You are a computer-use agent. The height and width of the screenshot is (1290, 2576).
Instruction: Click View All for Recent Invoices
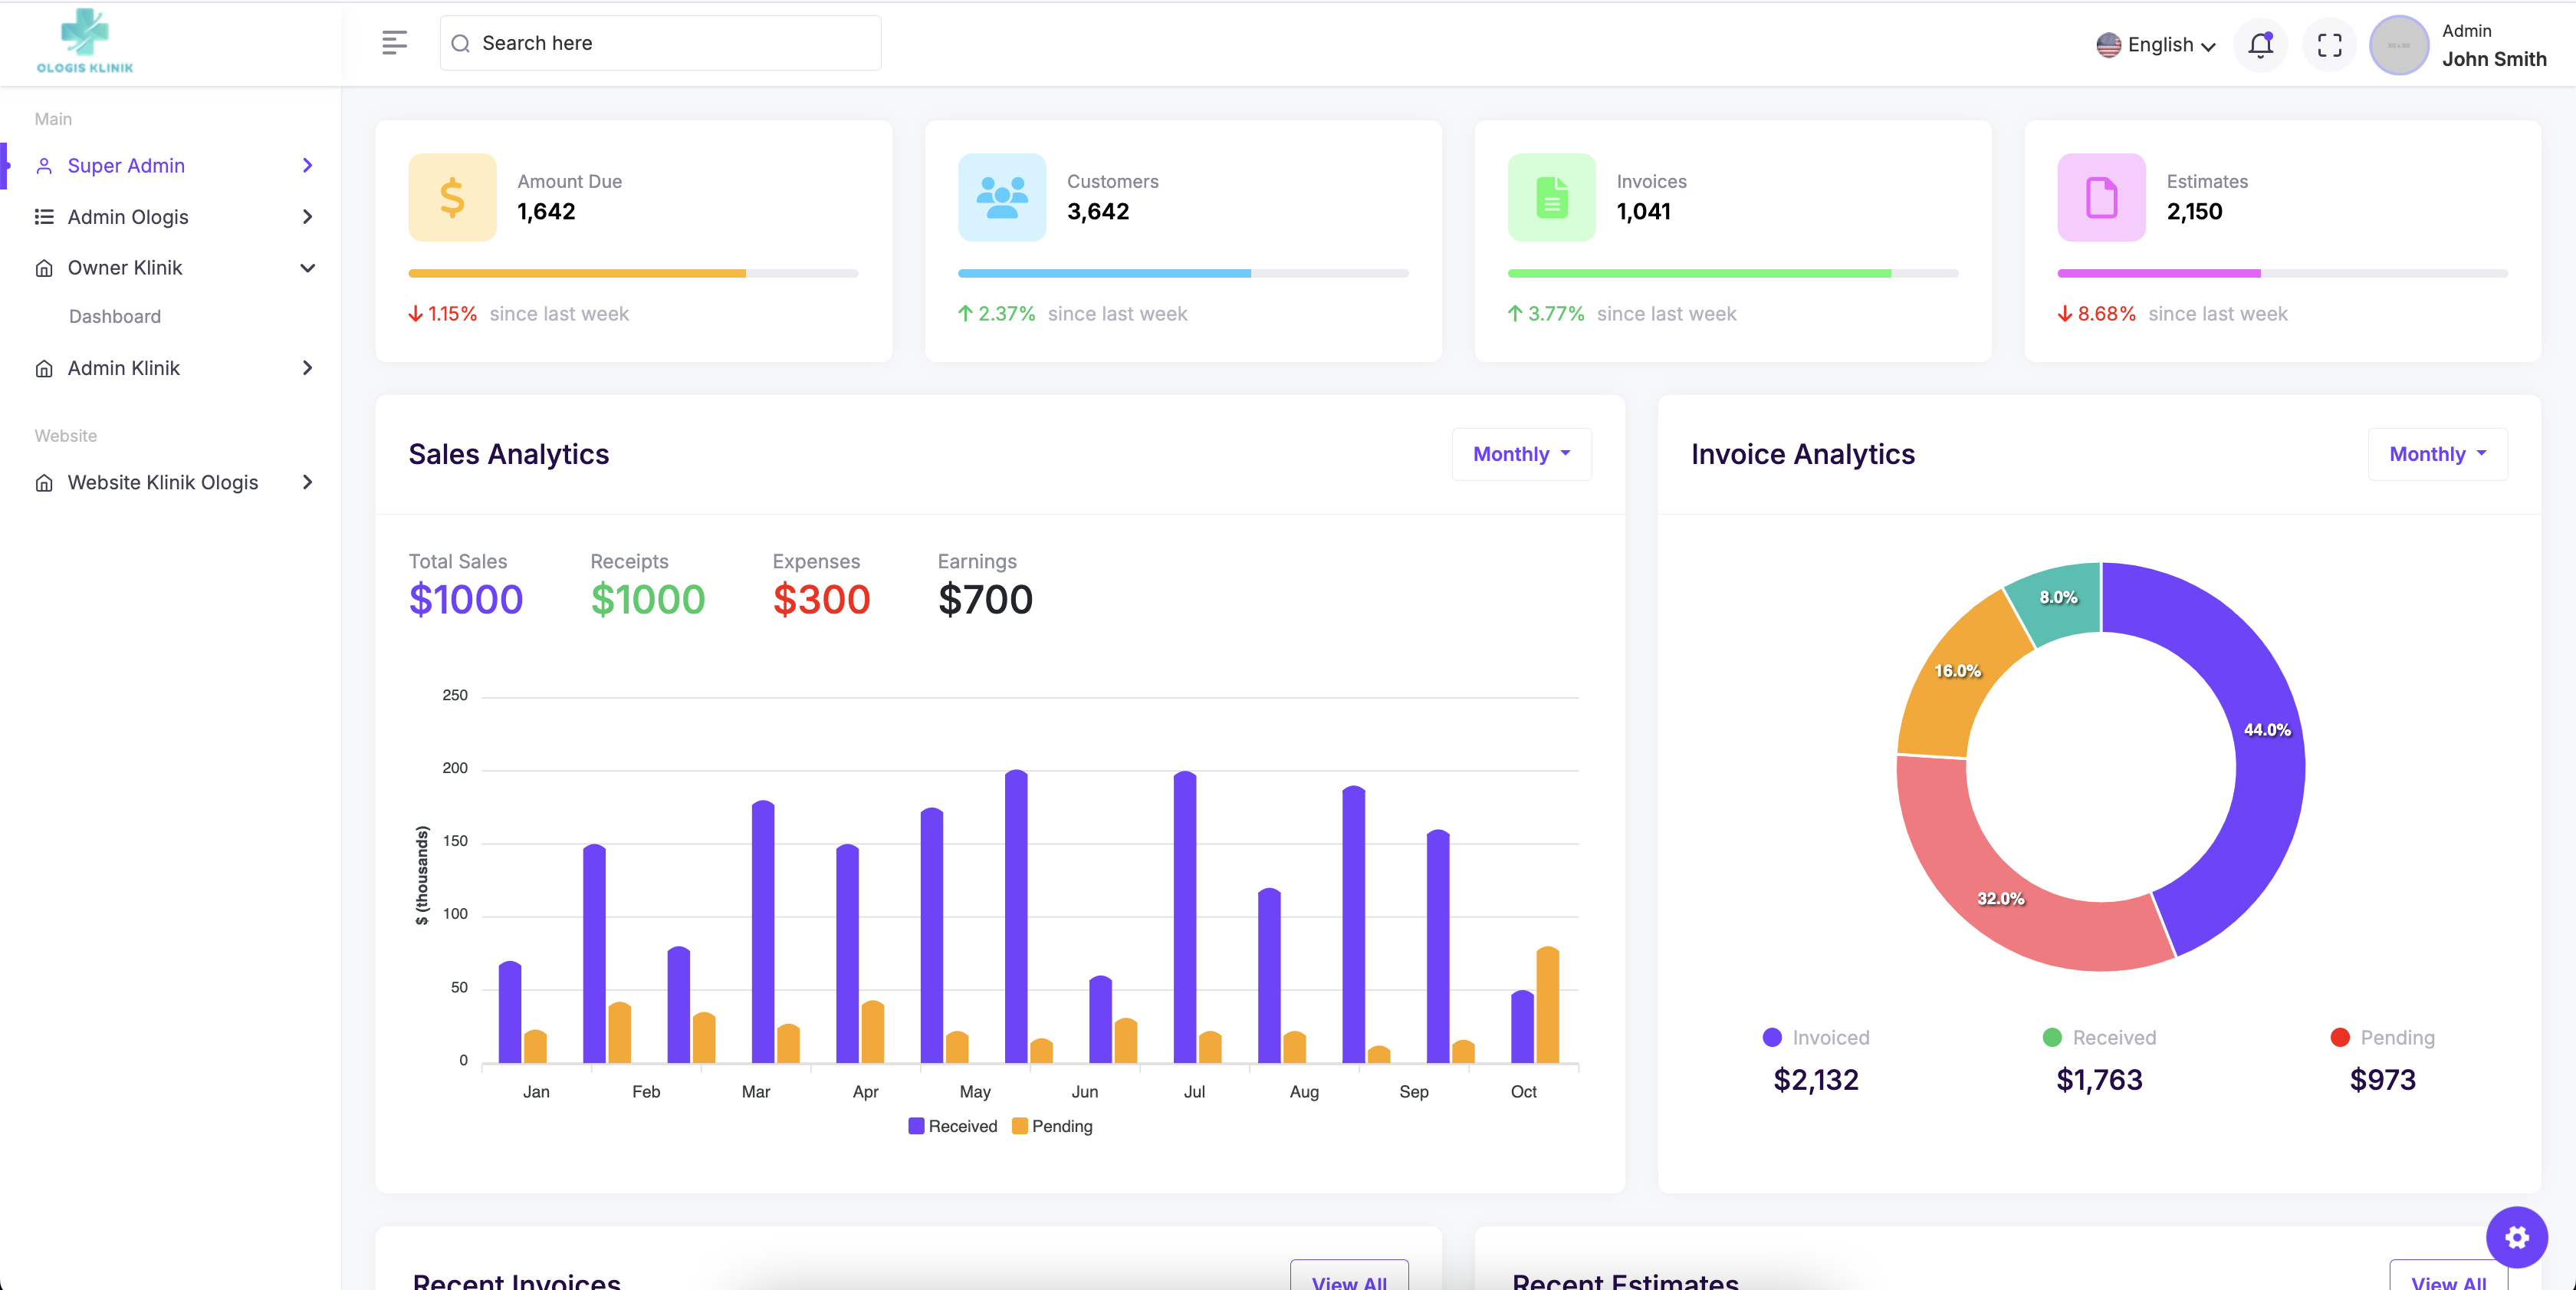[1349, 1278]
